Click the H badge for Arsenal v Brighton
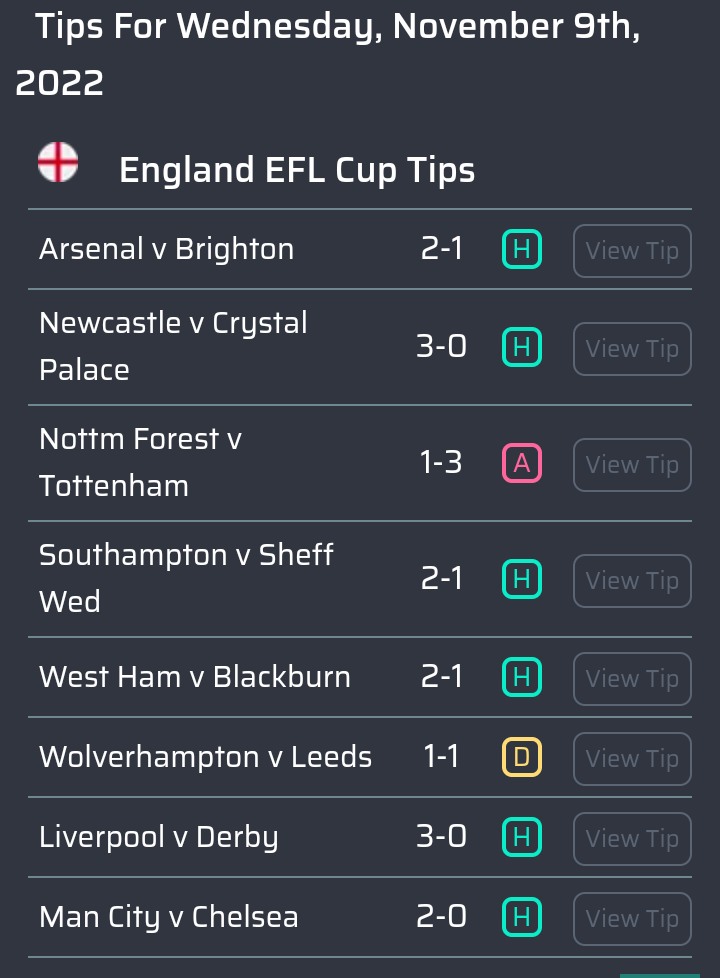This screenshot has width=720, height=978. tap(522, 249)
